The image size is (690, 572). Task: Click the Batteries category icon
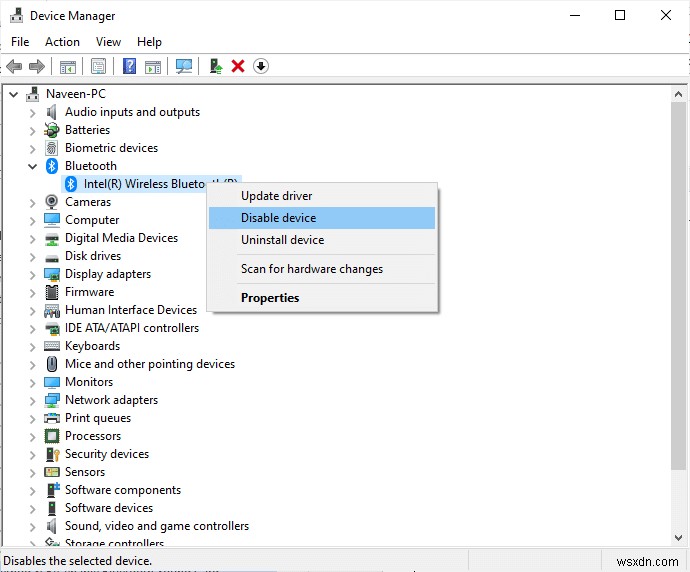51,130
